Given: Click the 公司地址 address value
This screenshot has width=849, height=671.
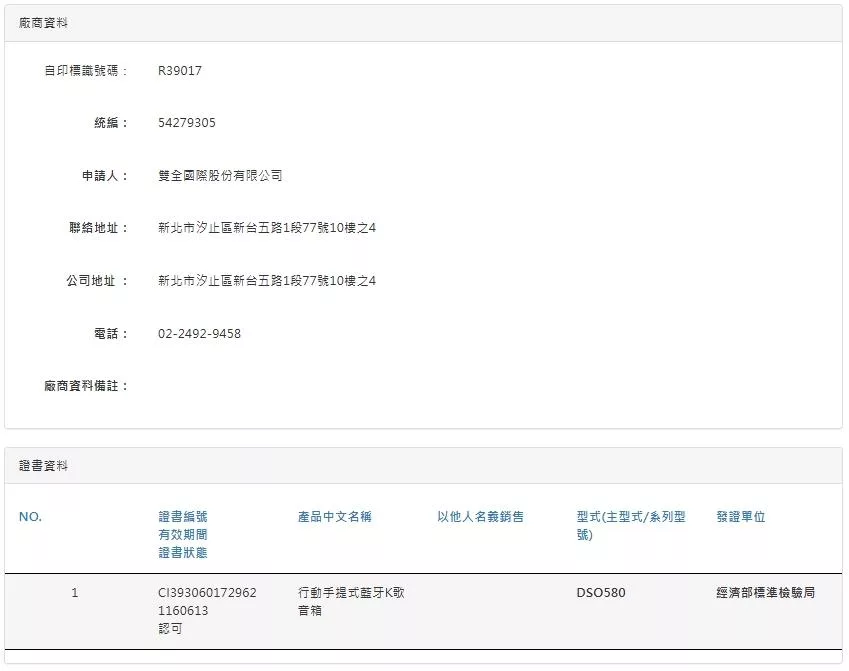Looking at the screenshot, I should 267,281.
